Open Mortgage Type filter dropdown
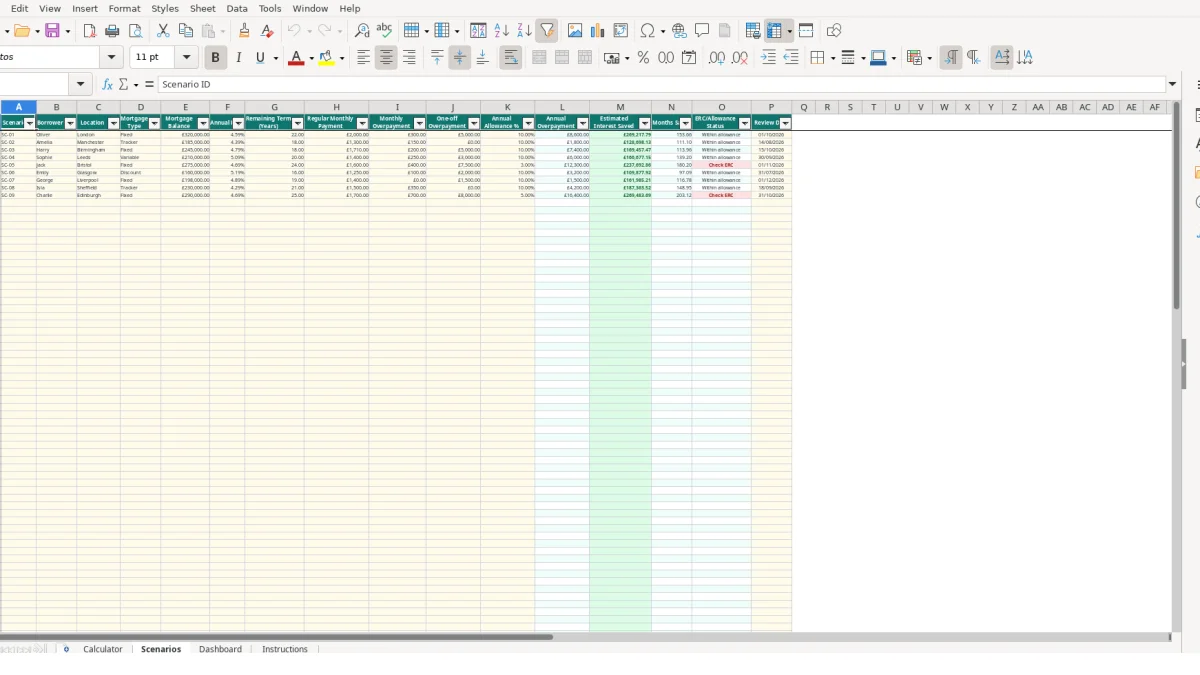This screenshot has width=1200, height=675. pos(154,123)
